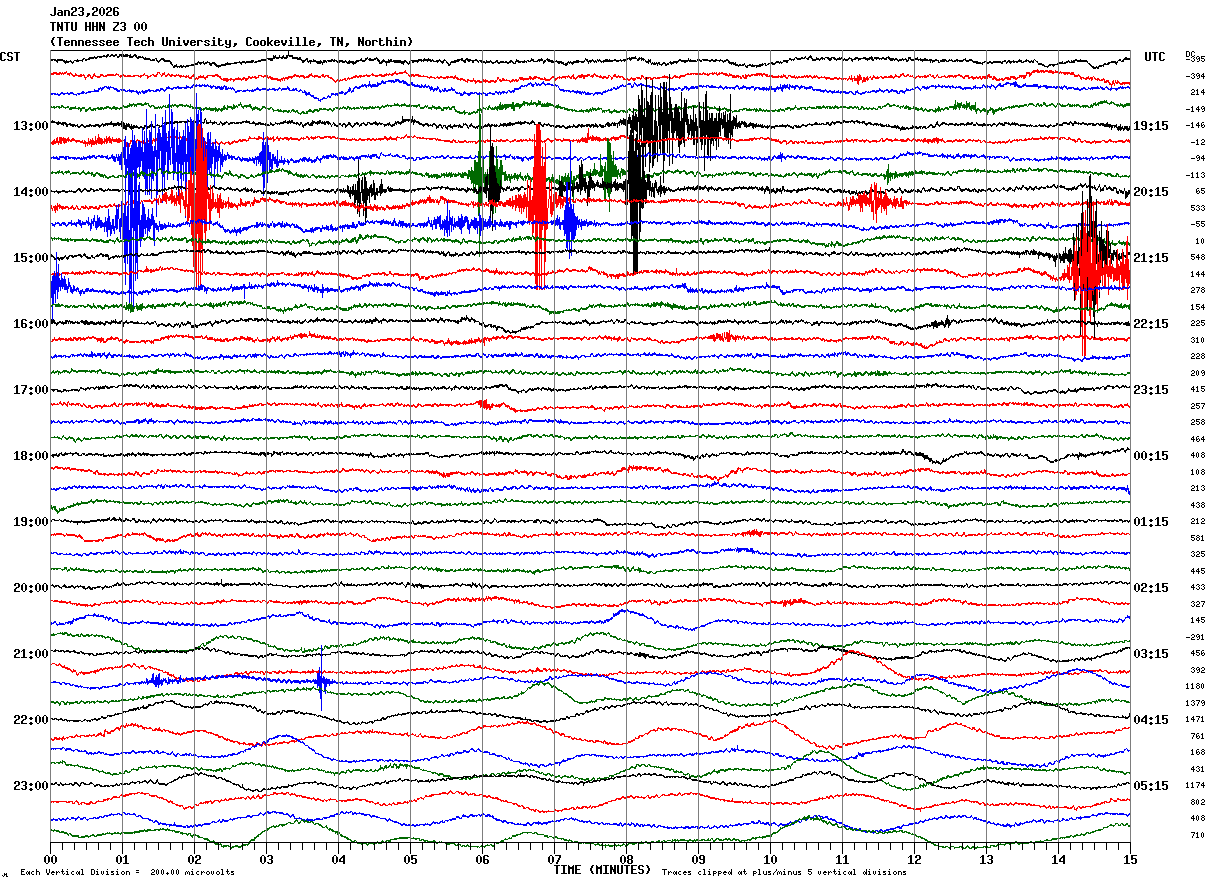Screen dimensions: 1210x886
Task: Click the 20:15 UTC time label
Action: [1151, 192]
